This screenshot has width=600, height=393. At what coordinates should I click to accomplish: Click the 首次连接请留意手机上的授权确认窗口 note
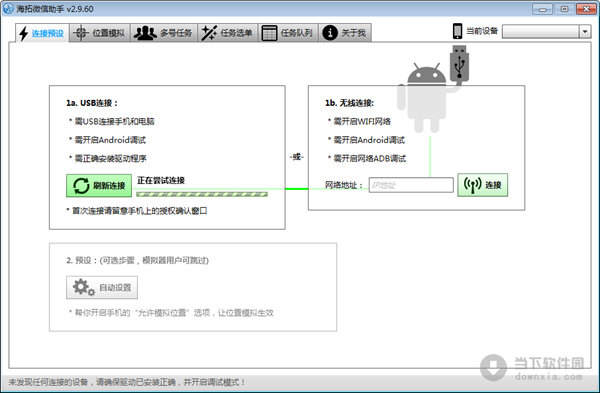pyautogui.click(x=137, y=211)
